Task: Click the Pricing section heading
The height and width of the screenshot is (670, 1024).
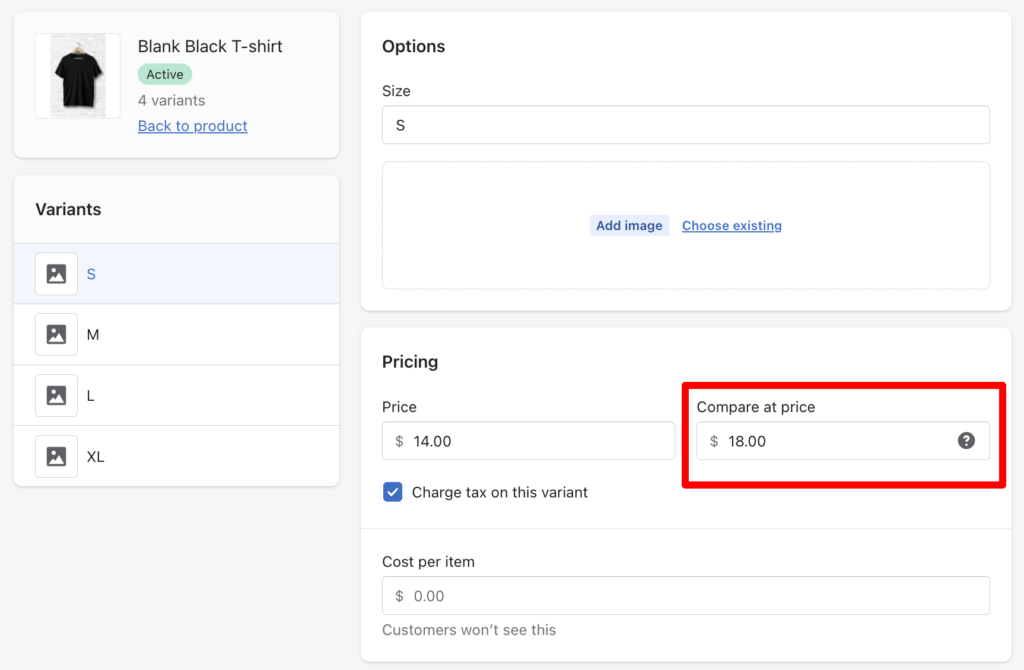Action: click(410, 362)
